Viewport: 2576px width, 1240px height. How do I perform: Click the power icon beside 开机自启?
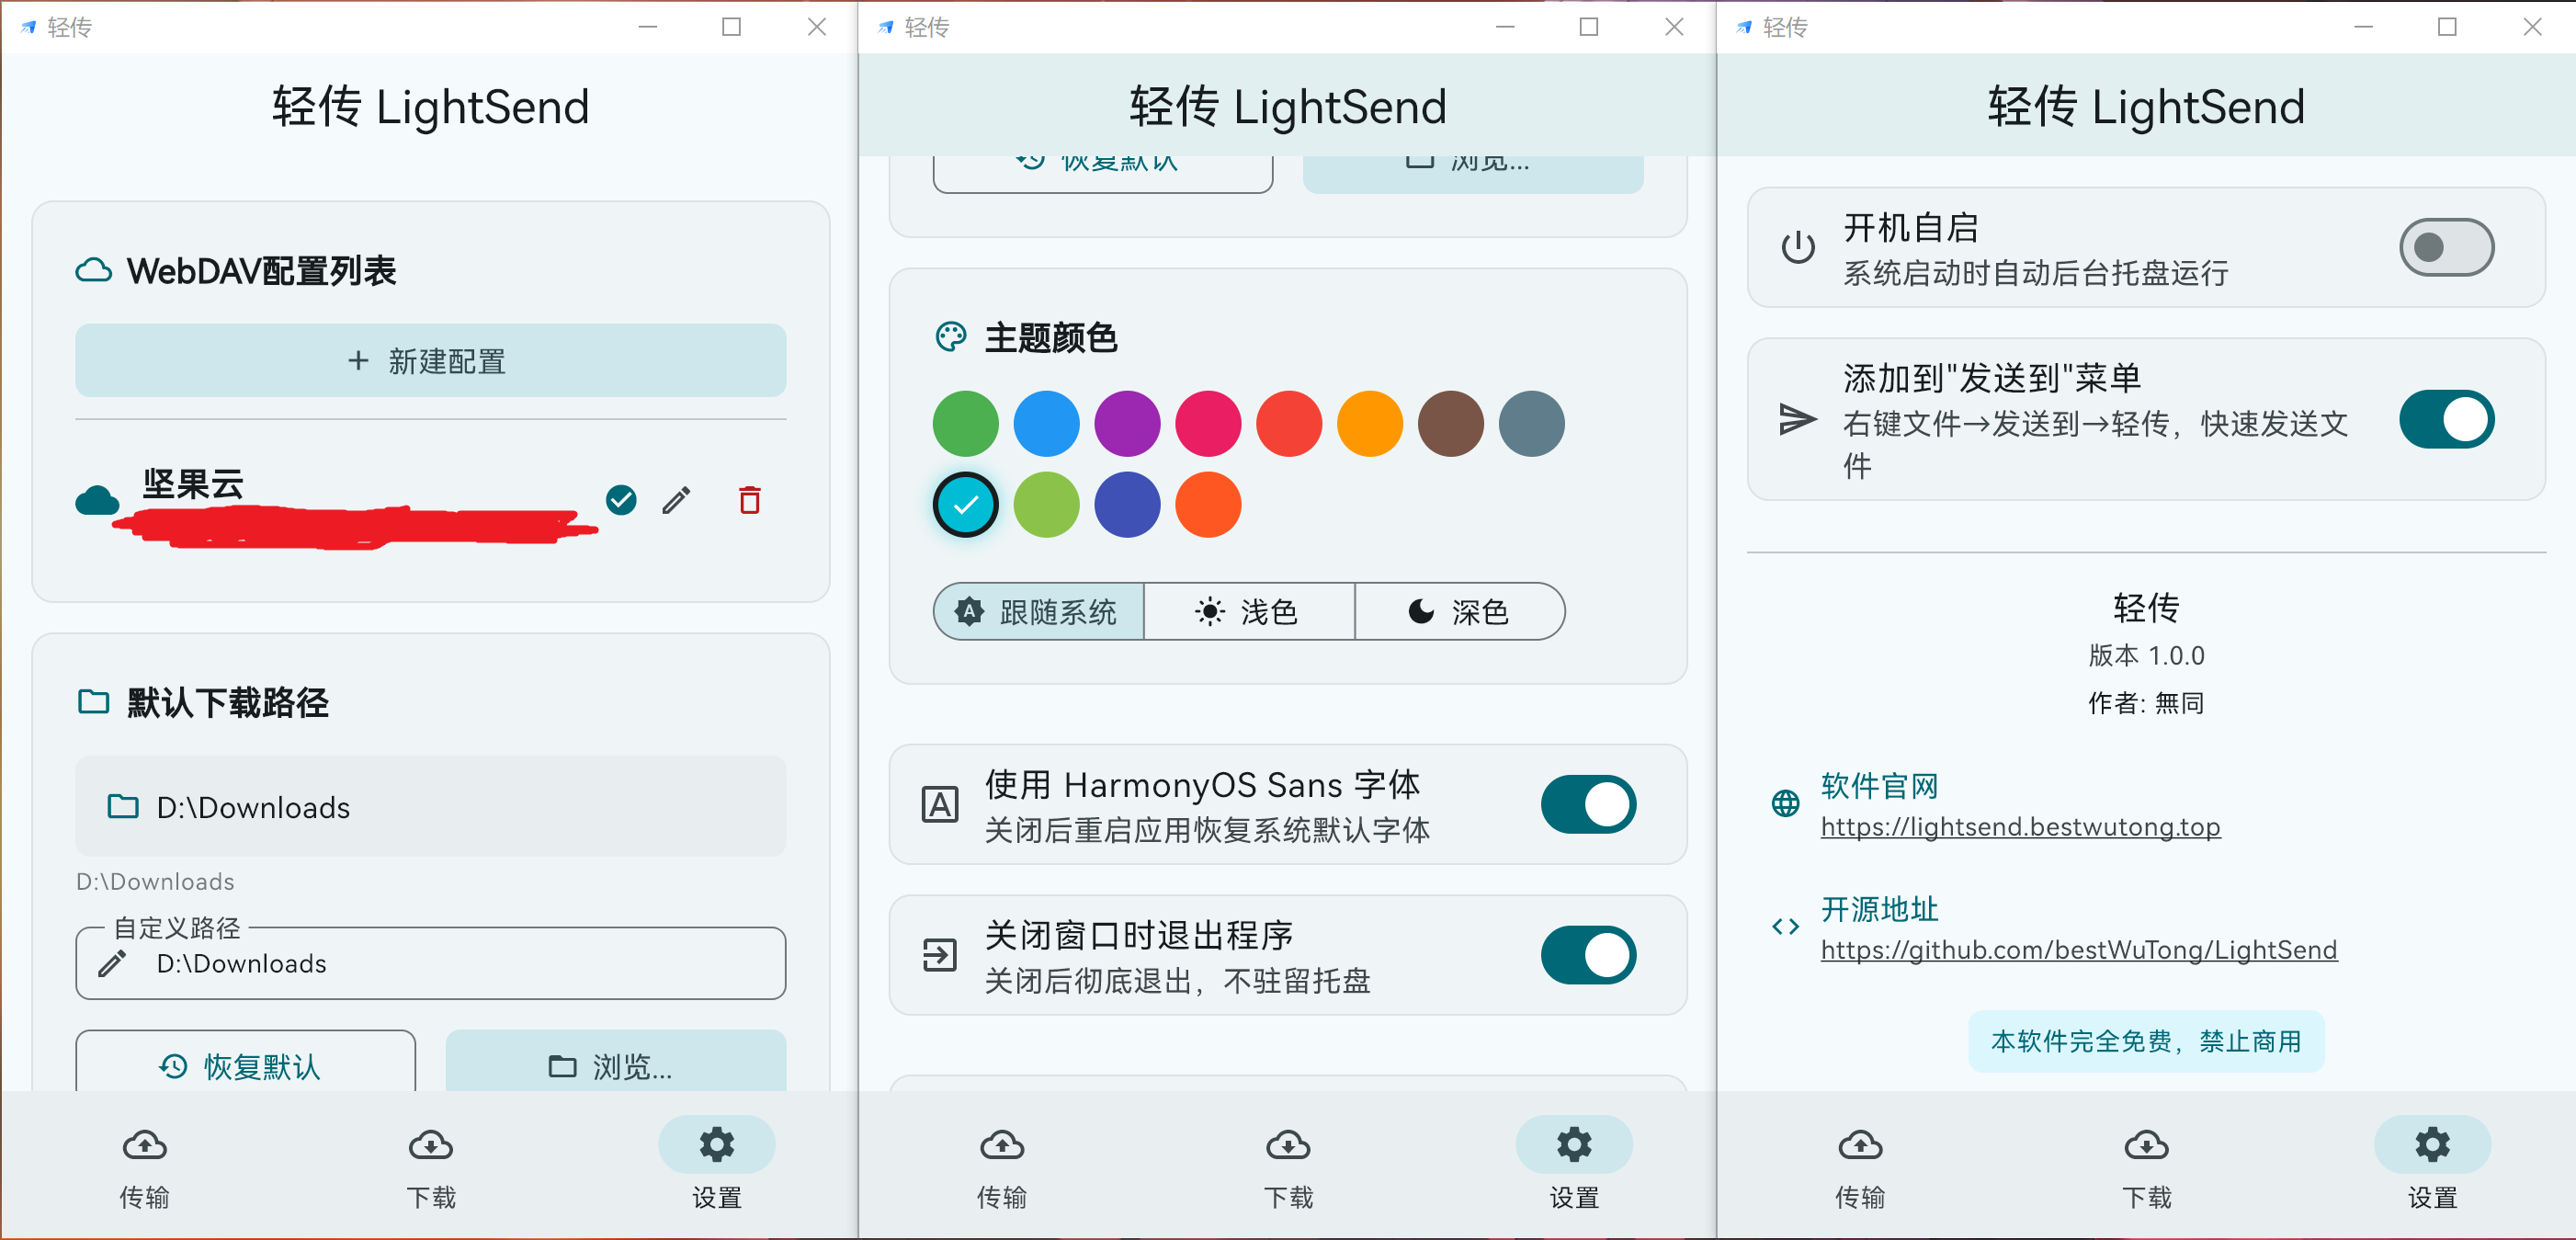[1798, 247]
